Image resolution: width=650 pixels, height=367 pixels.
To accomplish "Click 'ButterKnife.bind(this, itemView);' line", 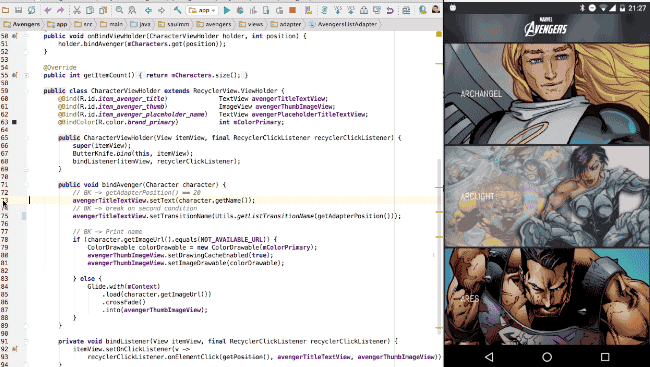I will 133,153.
